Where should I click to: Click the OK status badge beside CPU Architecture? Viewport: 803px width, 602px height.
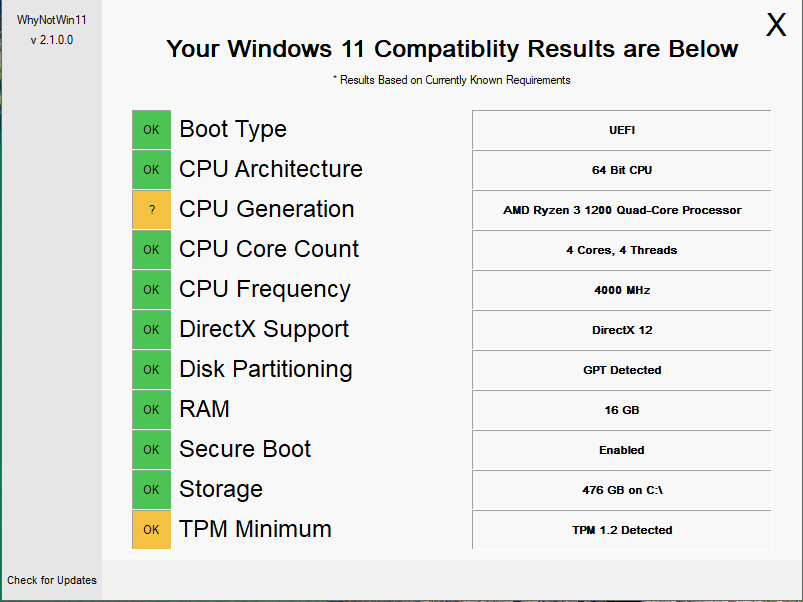(152, 169)
